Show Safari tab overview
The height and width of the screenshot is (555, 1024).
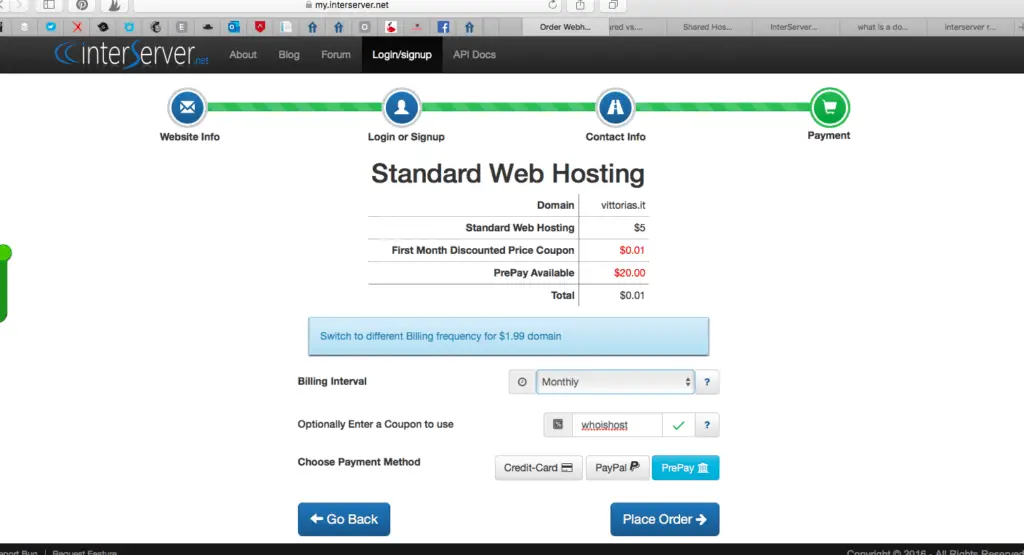(x=613, y=5)
